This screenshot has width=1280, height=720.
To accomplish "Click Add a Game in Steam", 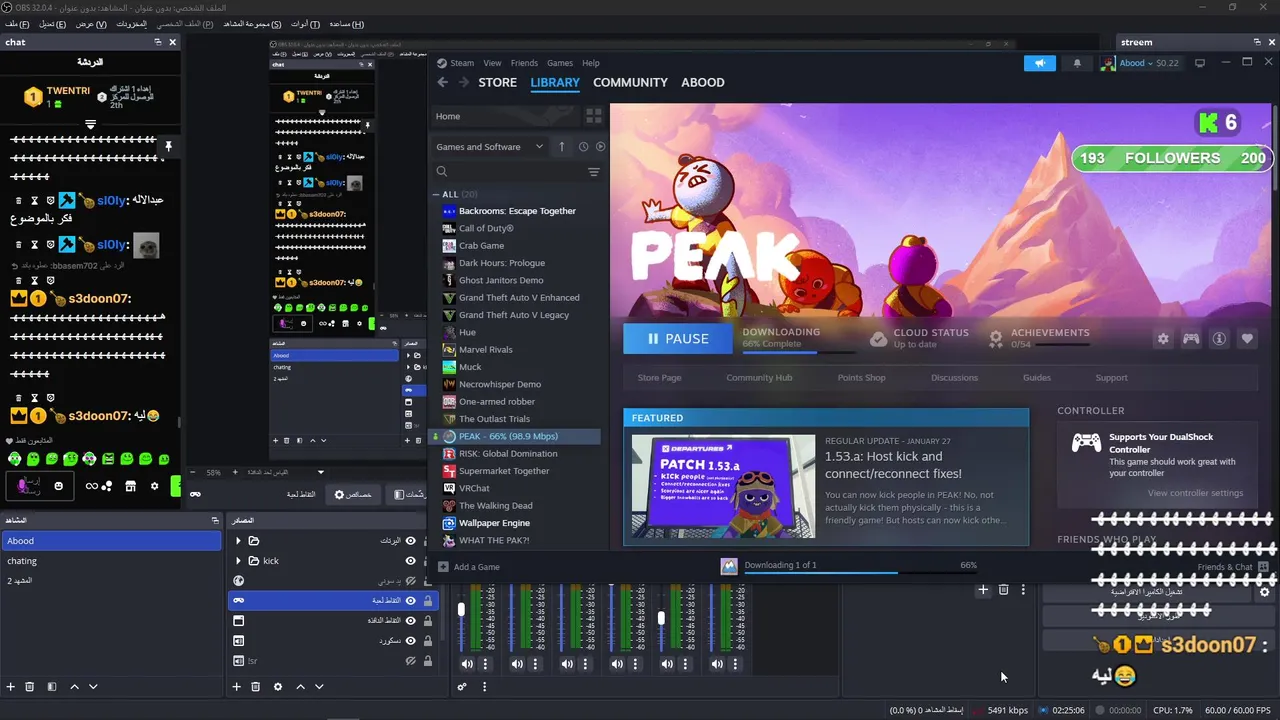I will (x=469, y=567).
